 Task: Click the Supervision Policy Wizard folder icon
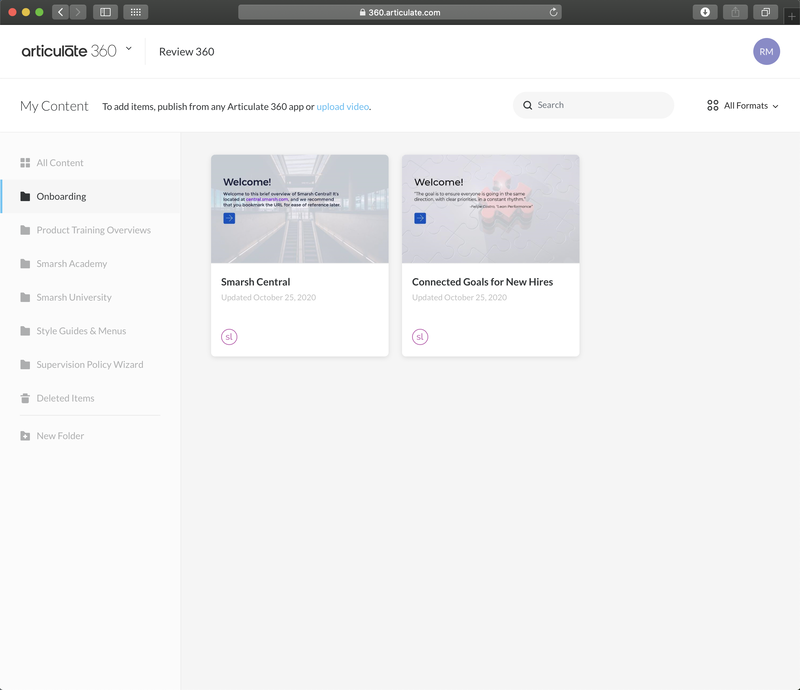click(x=26, y=365)
